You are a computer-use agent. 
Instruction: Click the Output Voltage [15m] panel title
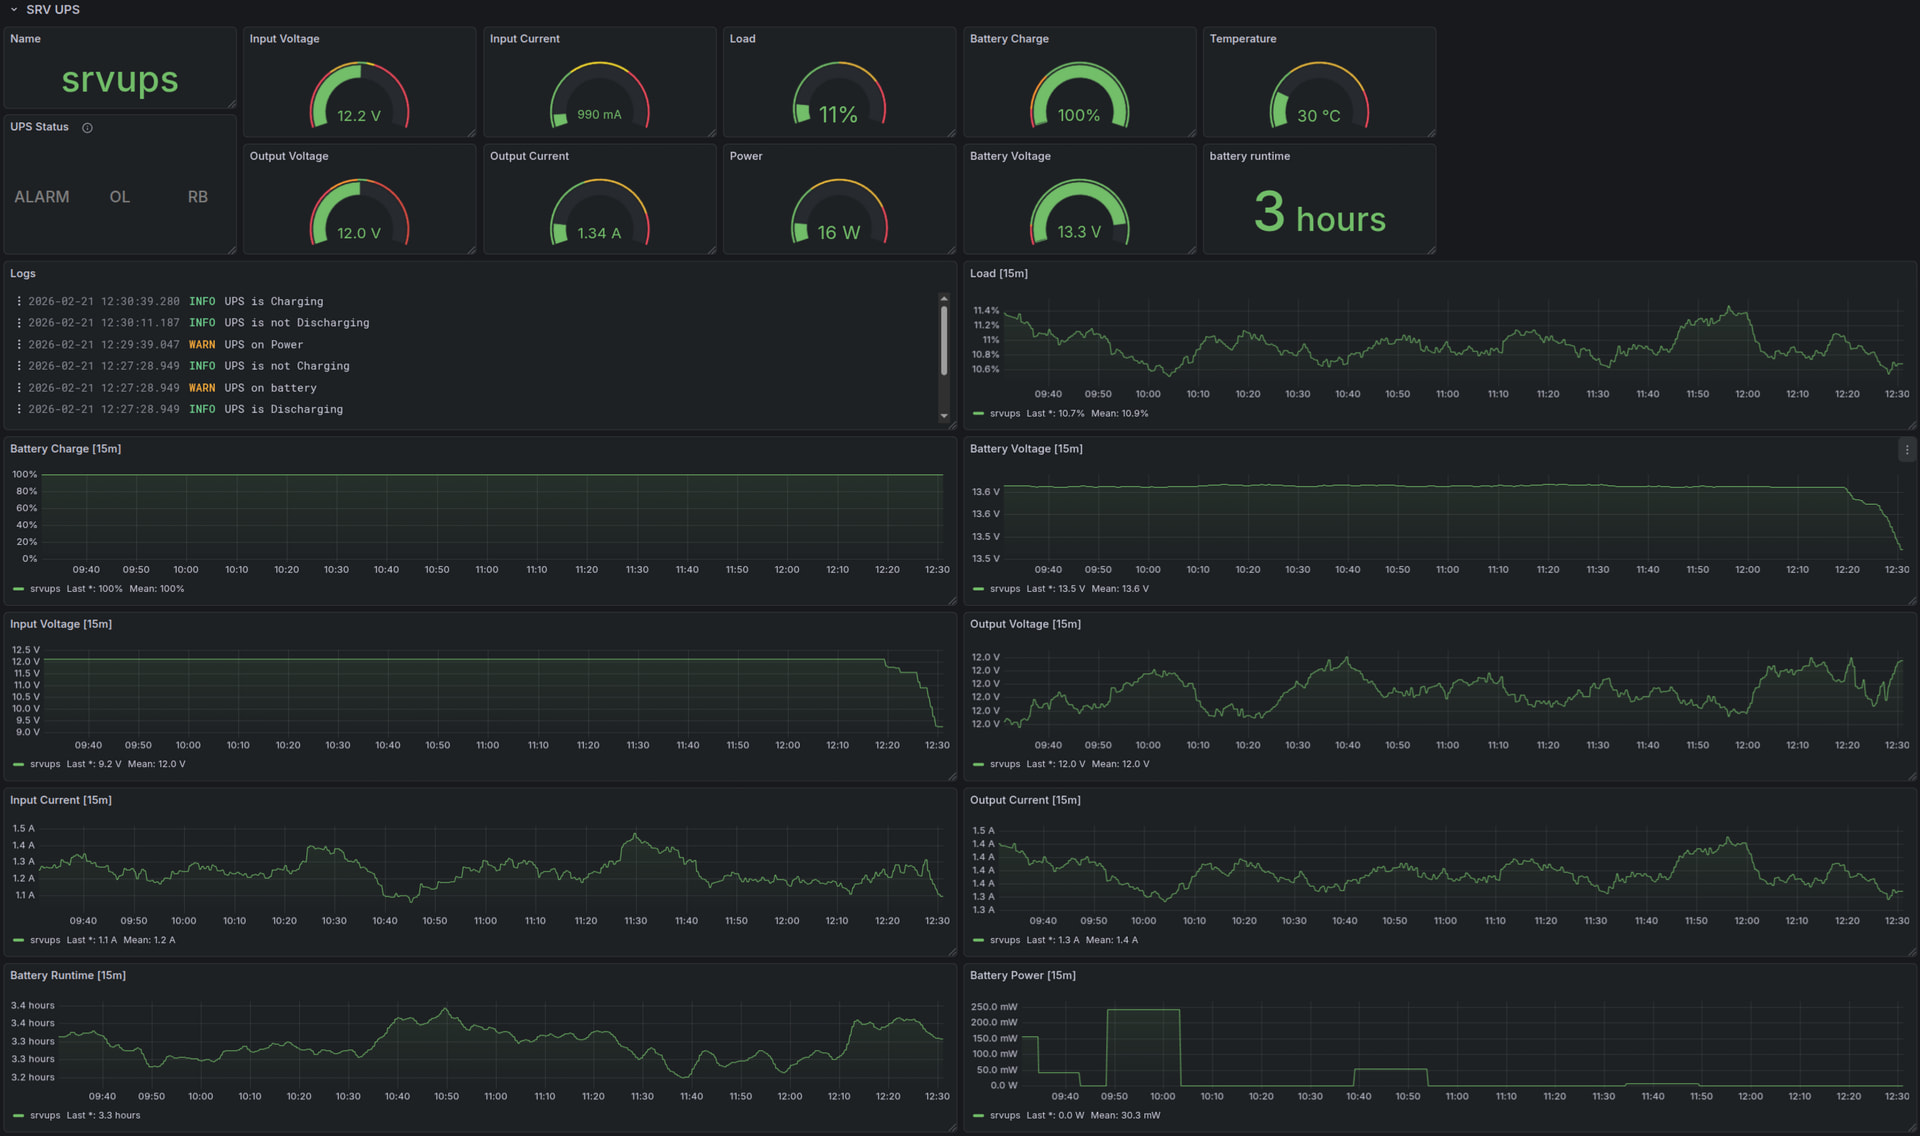[1025, 625]
